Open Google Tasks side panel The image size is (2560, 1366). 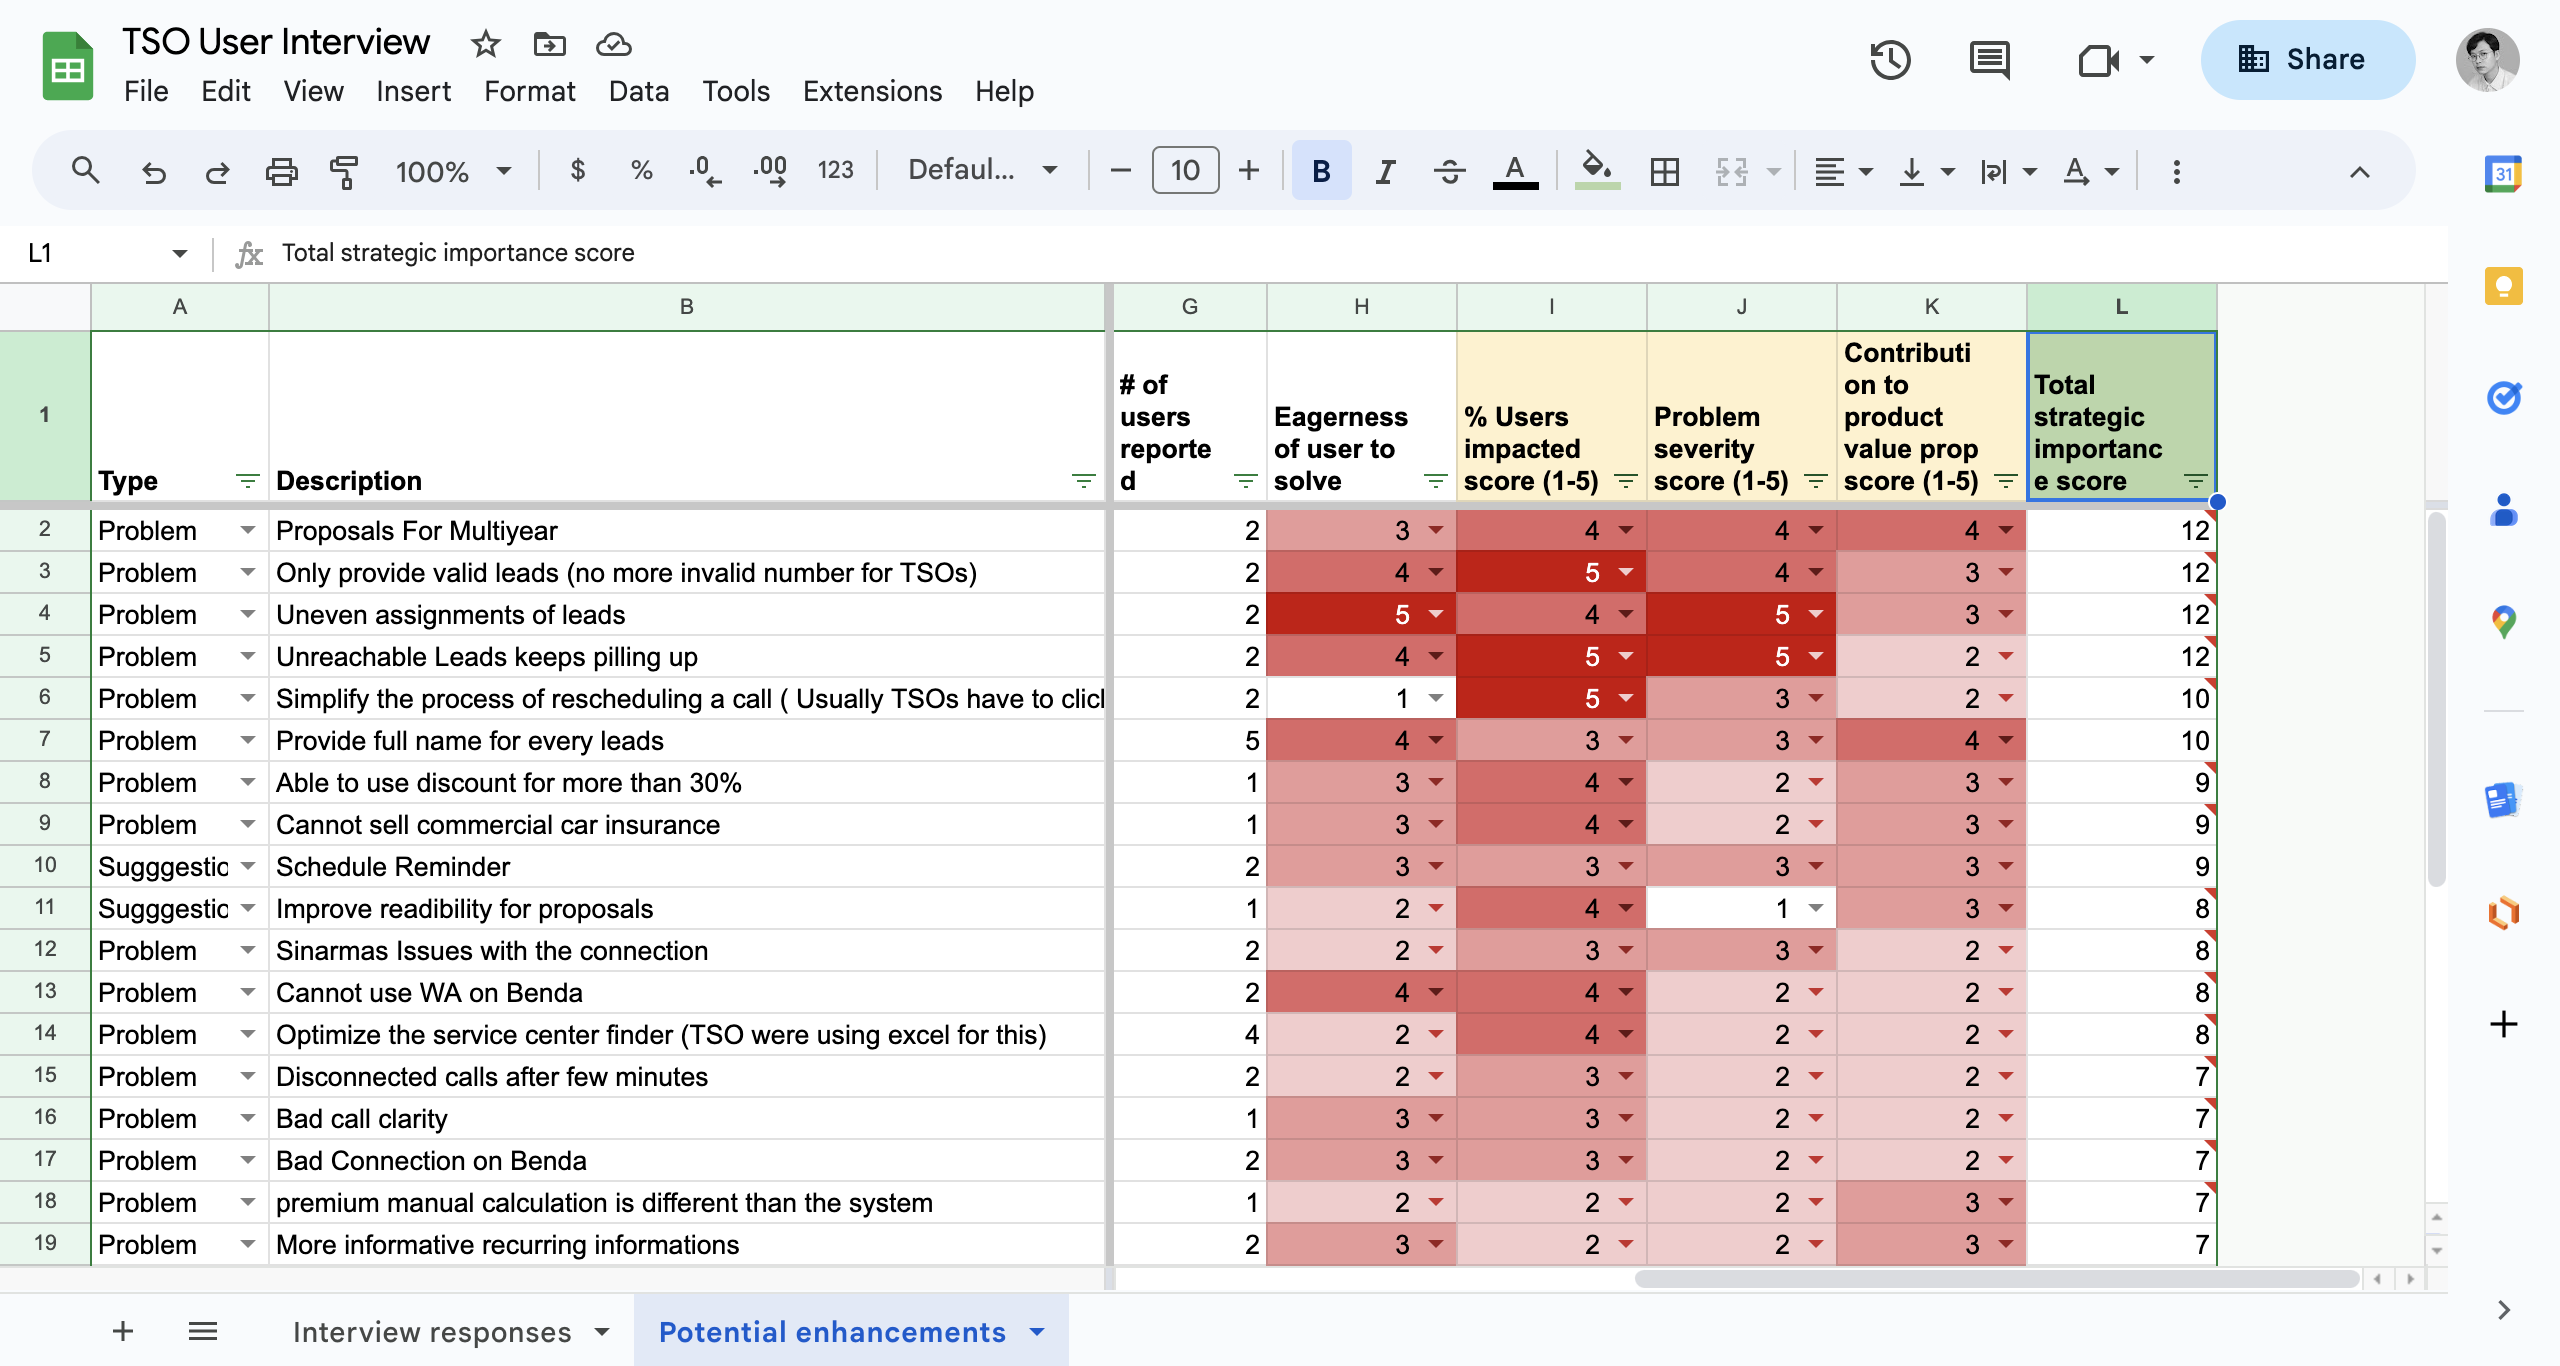2503,398
